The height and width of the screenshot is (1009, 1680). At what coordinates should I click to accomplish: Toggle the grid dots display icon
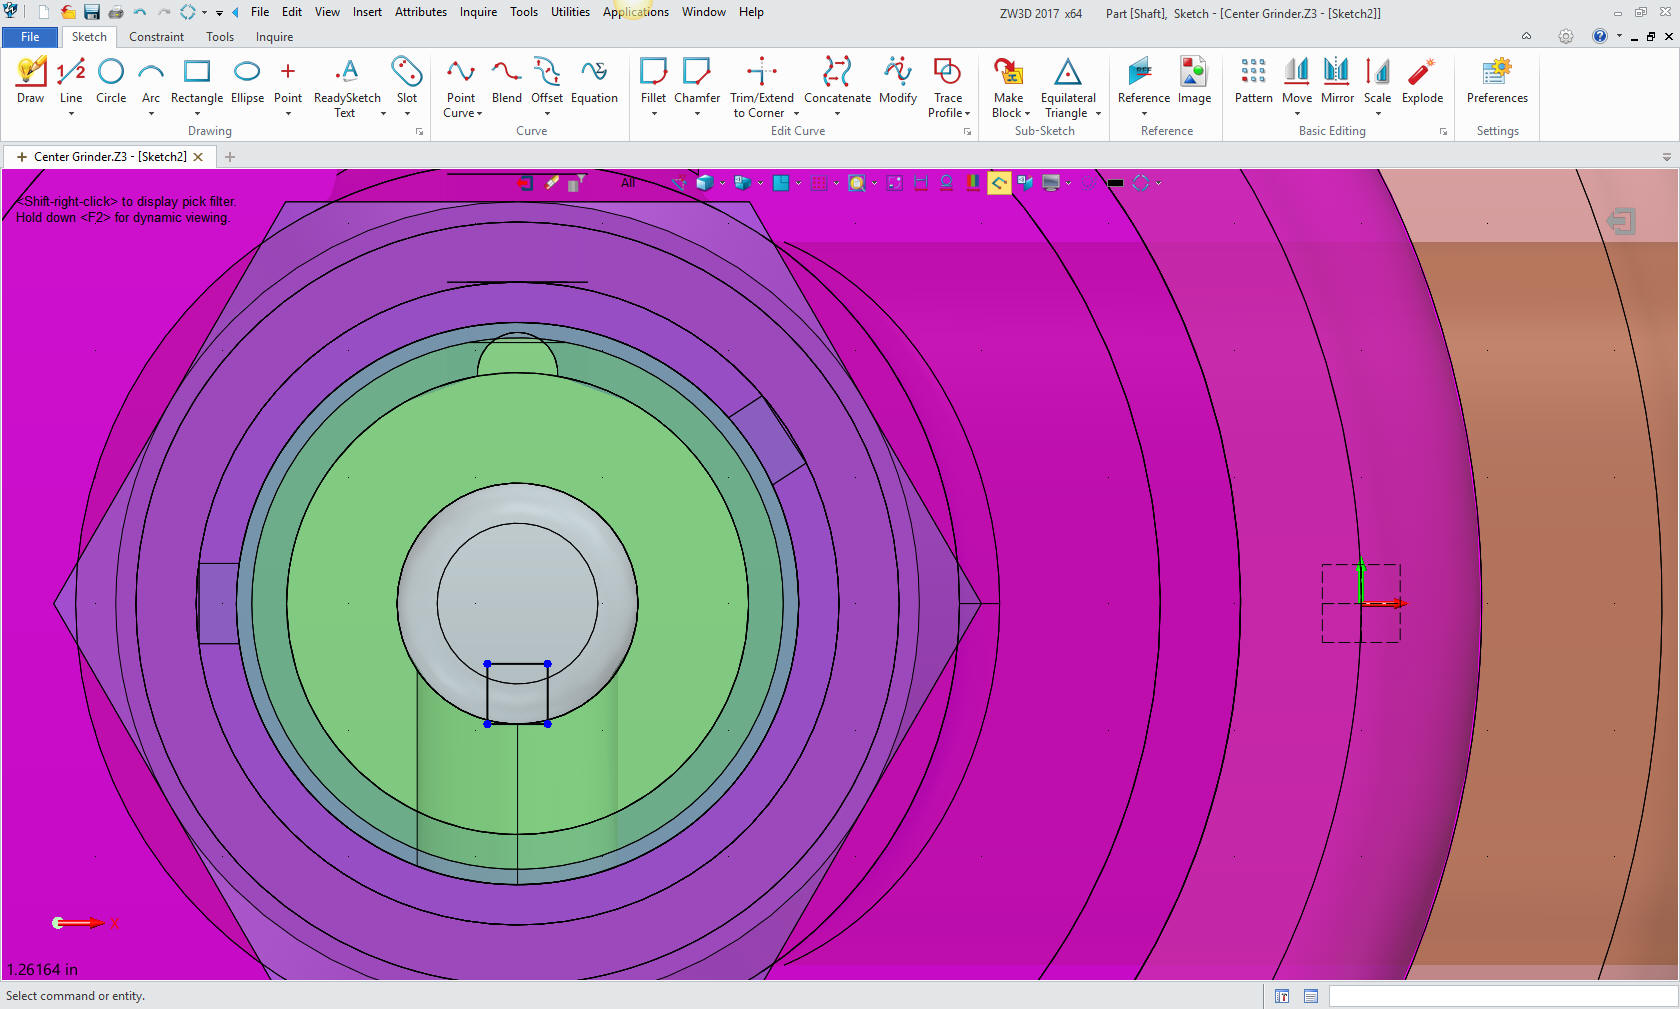click(x=819, y=183)
